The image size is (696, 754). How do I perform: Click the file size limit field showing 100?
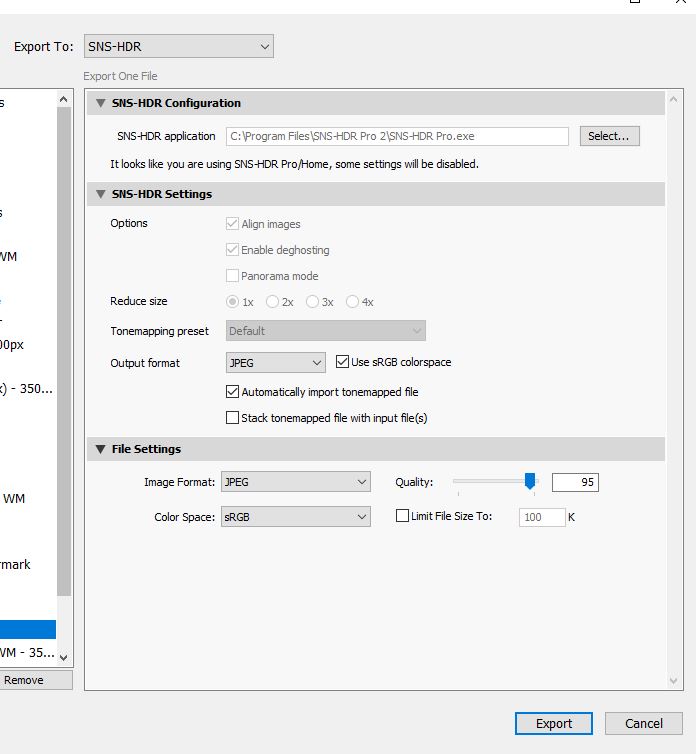point(542,517)
